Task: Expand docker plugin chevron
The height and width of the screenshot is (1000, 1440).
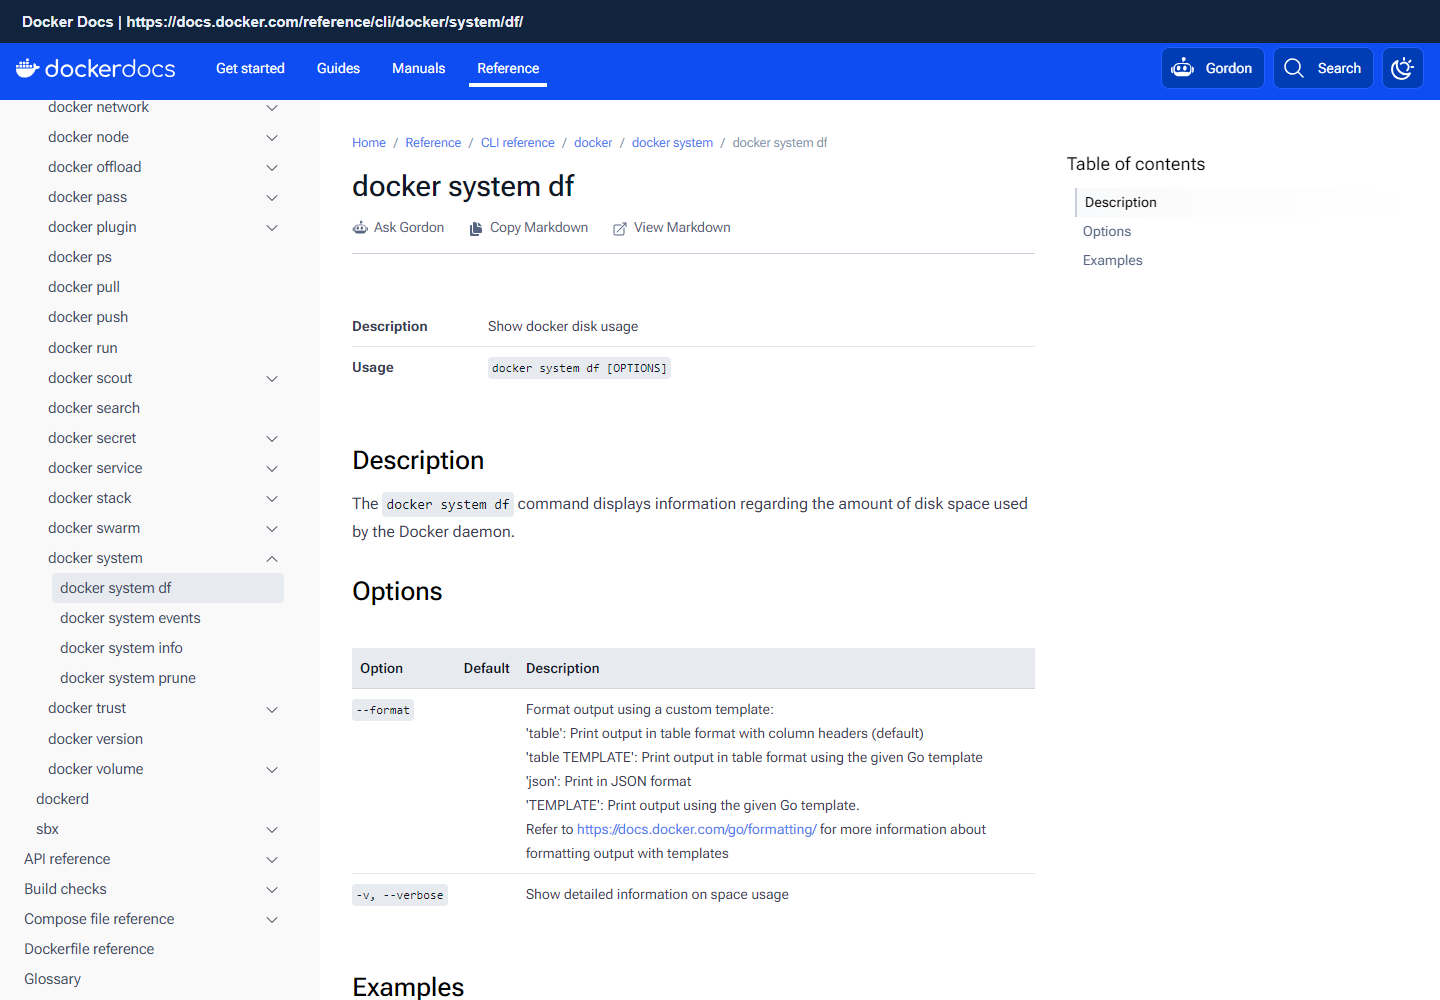Action: click(x=272, y=227)
